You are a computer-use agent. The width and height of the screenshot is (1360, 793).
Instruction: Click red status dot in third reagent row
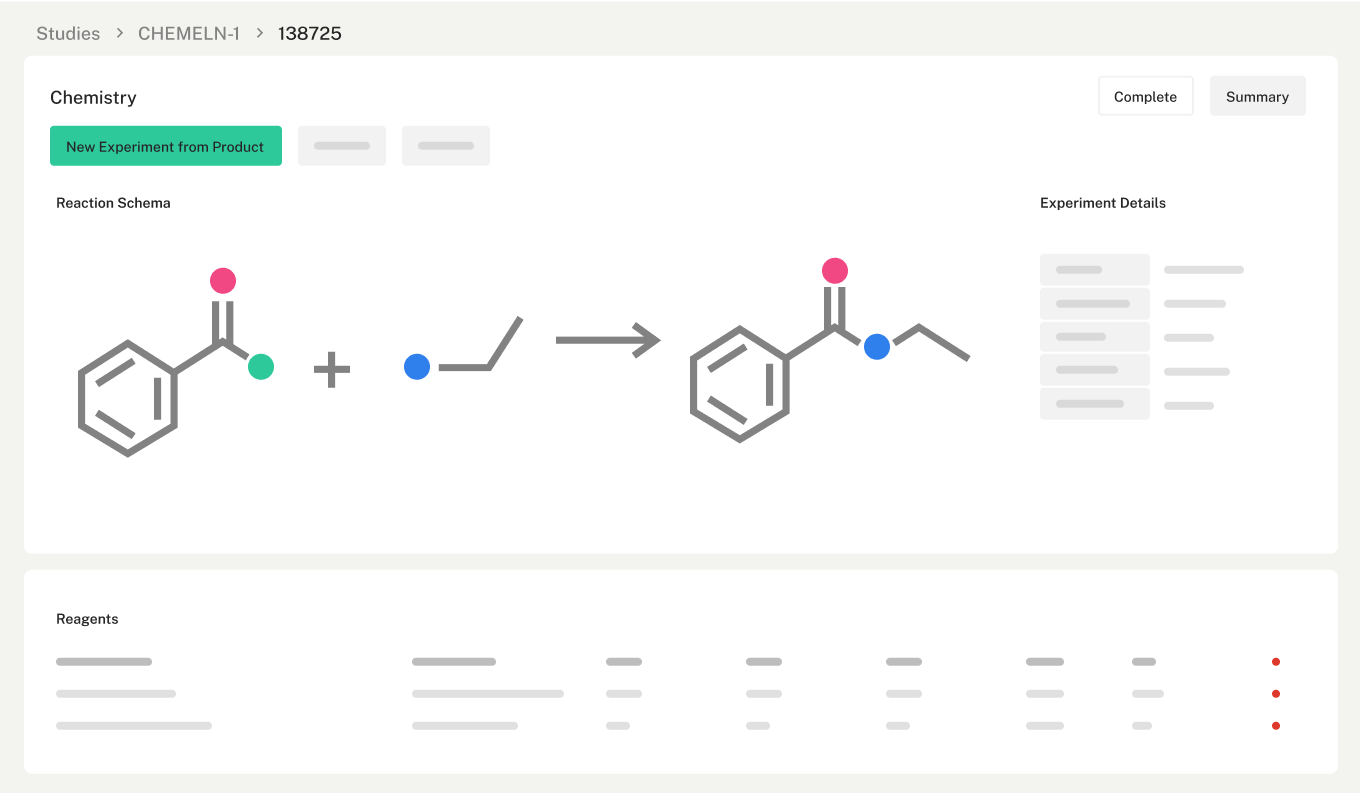pyautogui.click(x=1276, y=726)
